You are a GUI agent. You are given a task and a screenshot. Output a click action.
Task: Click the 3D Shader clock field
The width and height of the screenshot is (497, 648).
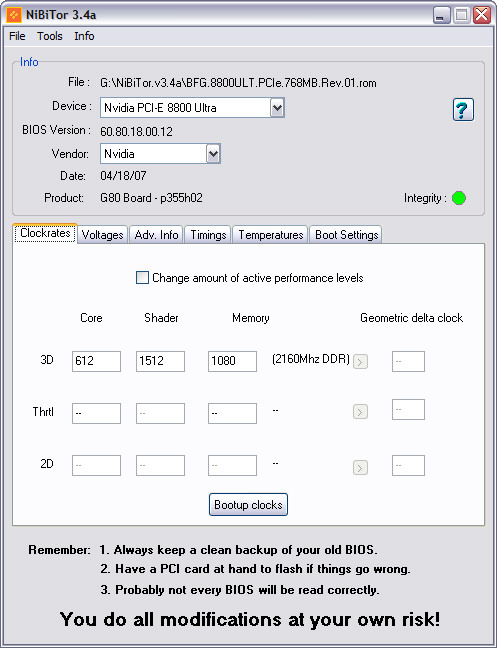(x=160, y=361)
